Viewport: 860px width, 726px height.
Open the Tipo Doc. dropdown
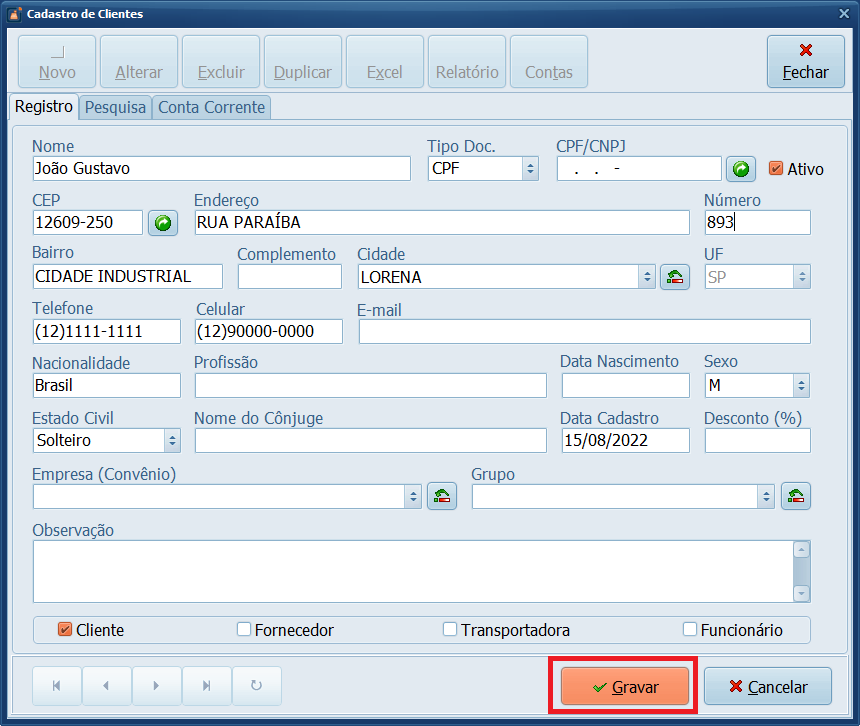tap(530, 169)
